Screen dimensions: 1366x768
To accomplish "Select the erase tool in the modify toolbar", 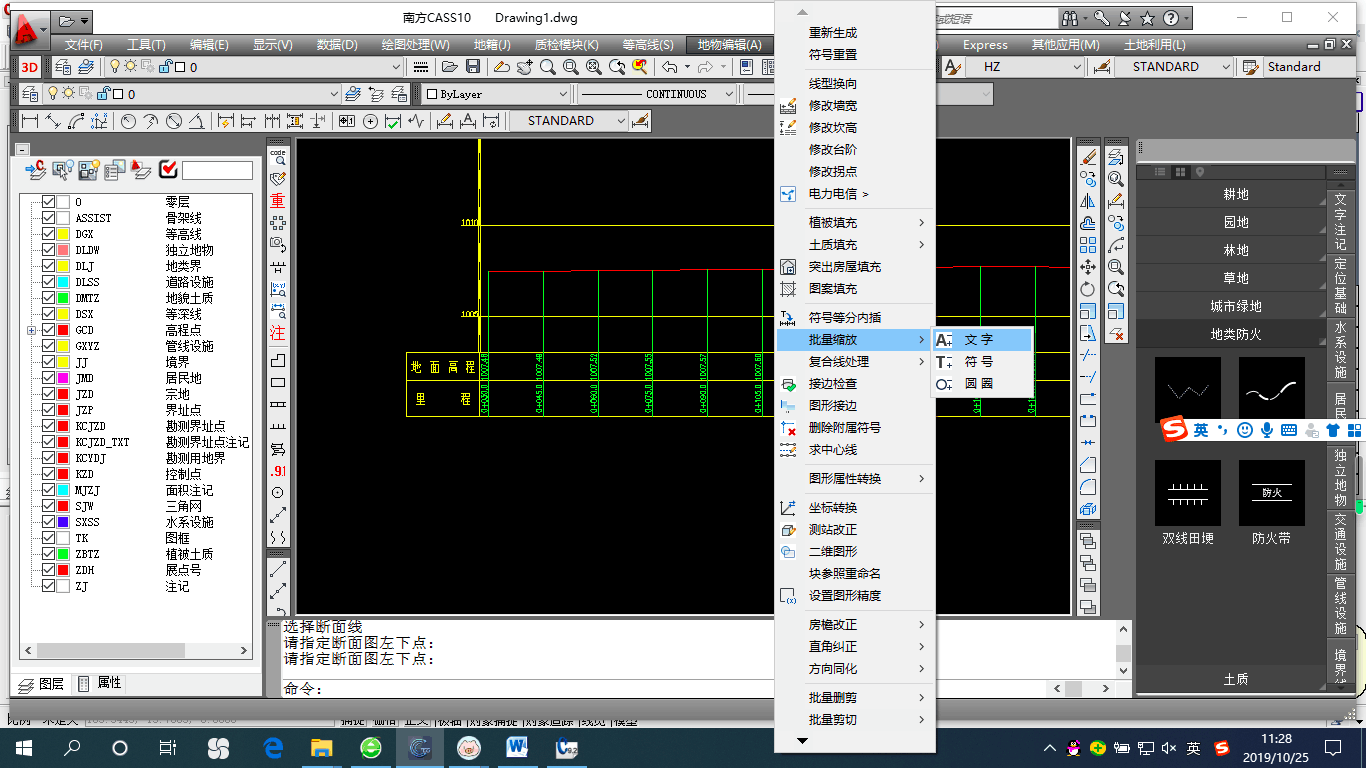I will coord(1089,157).
